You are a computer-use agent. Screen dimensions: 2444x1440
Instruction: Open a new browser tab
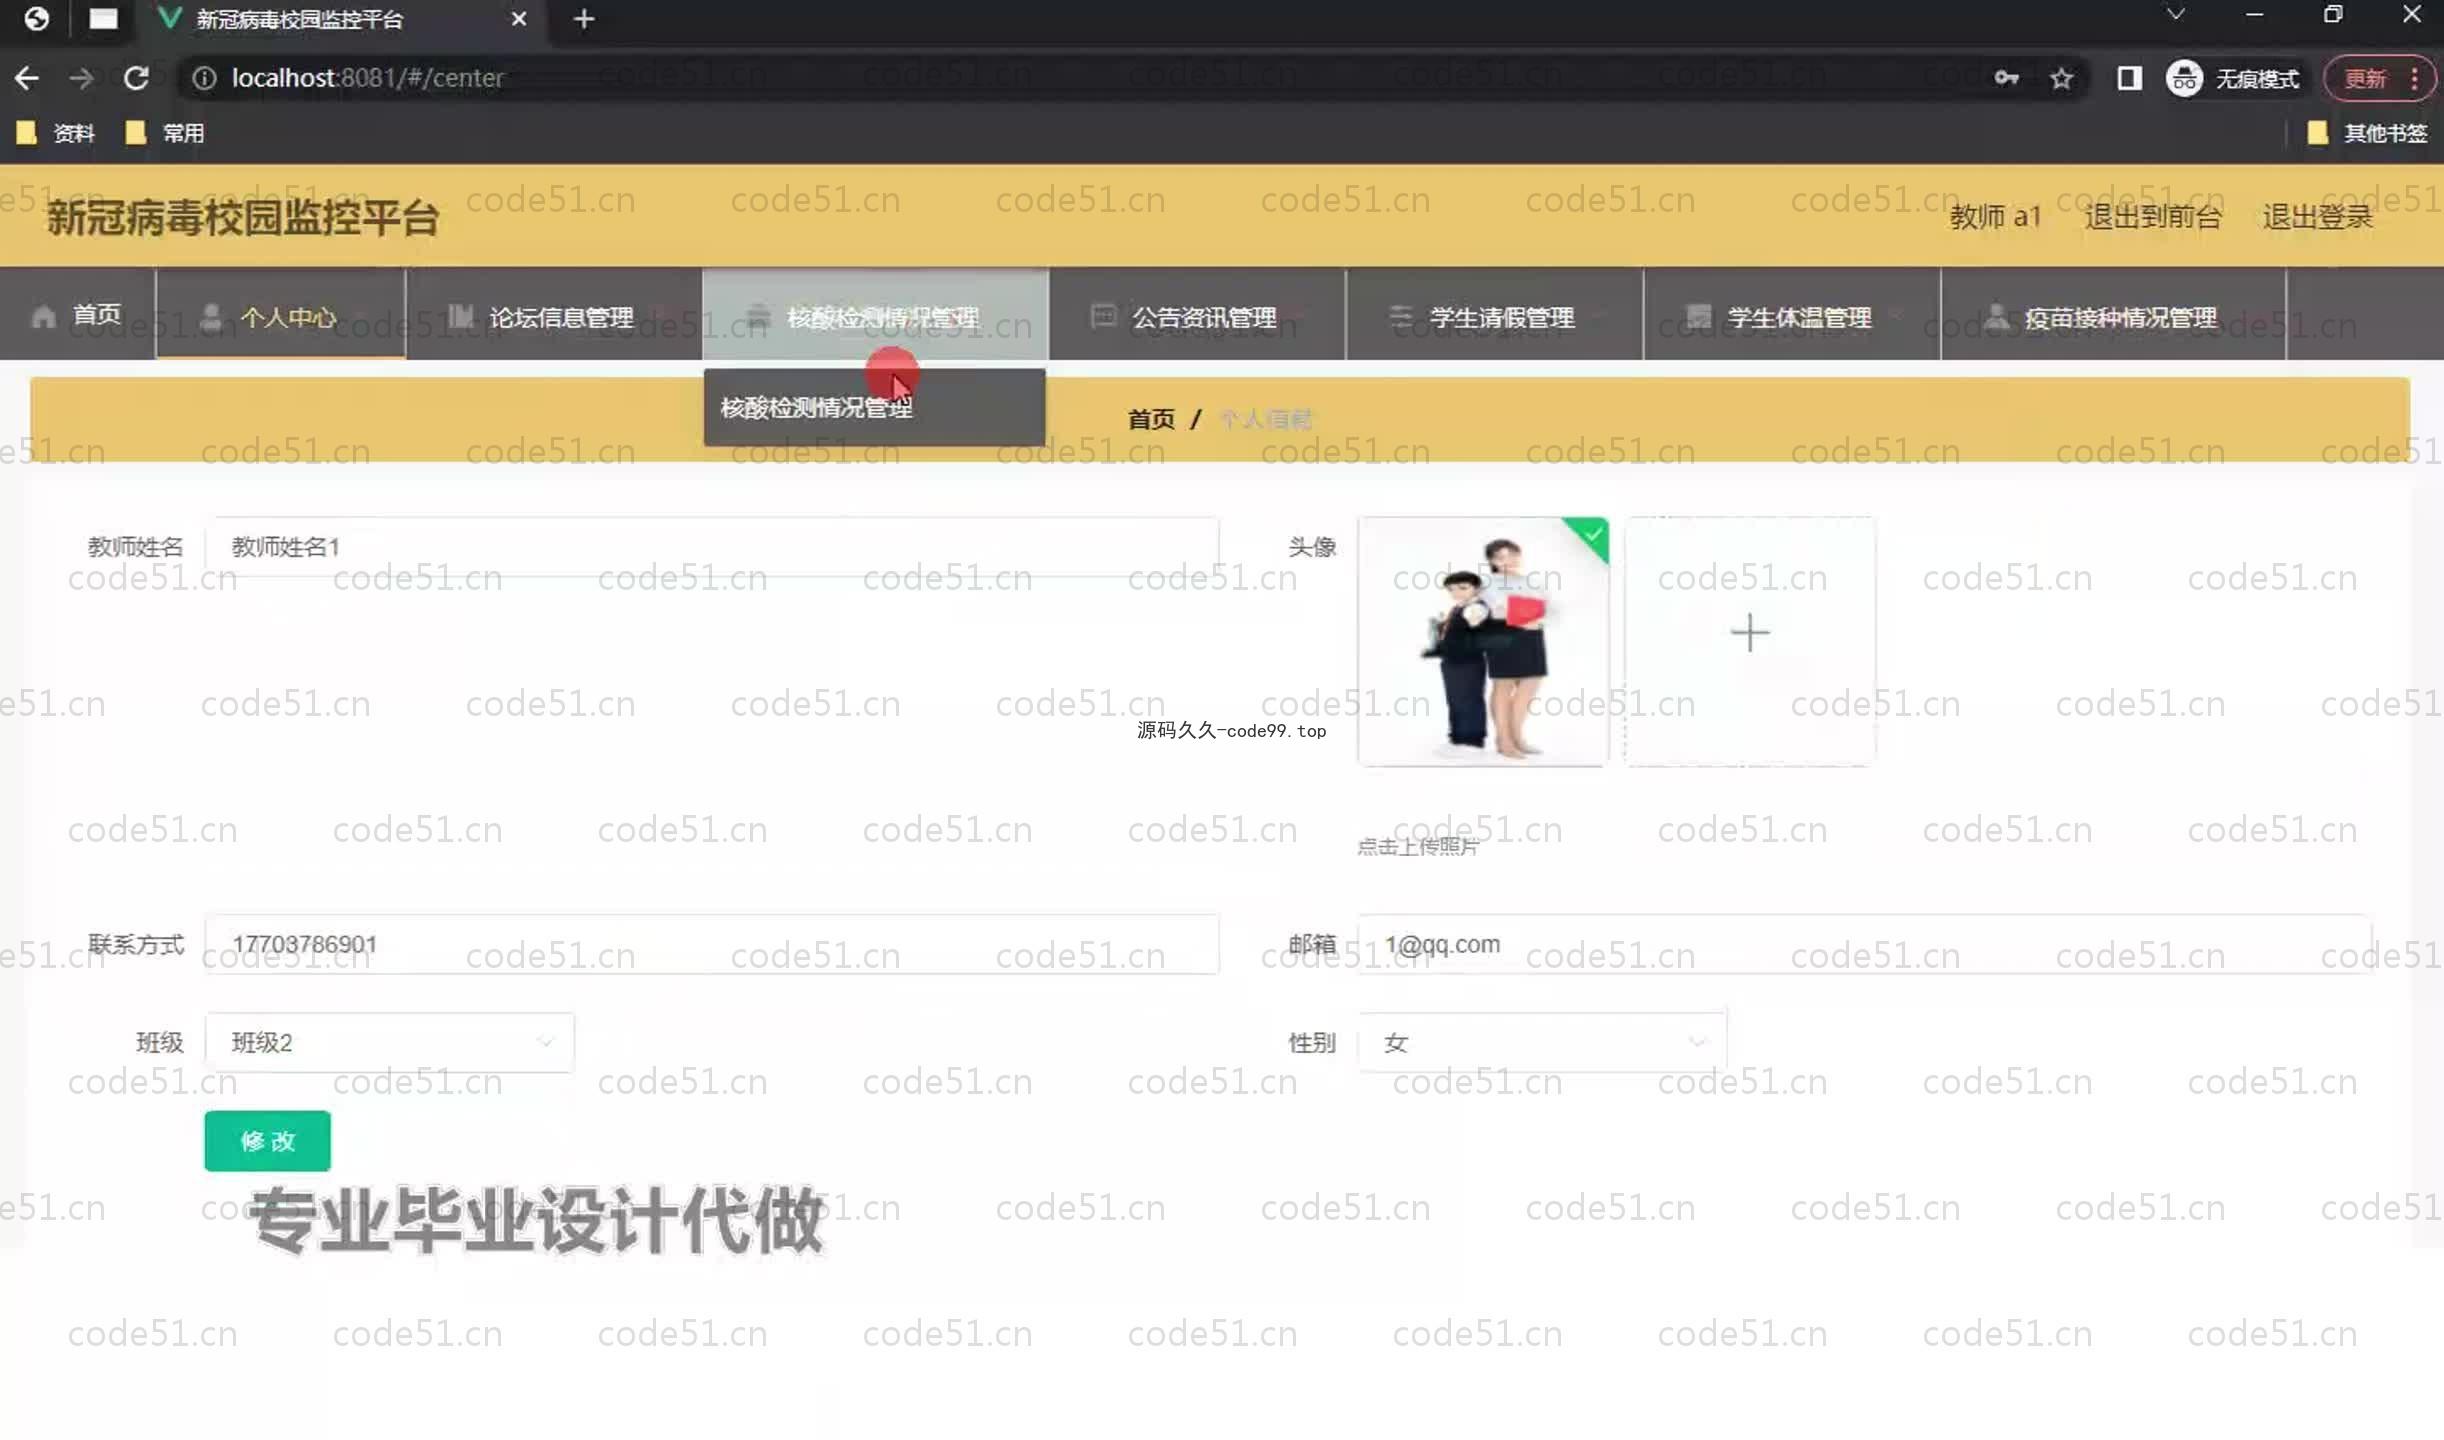click(x=584, y=19)
